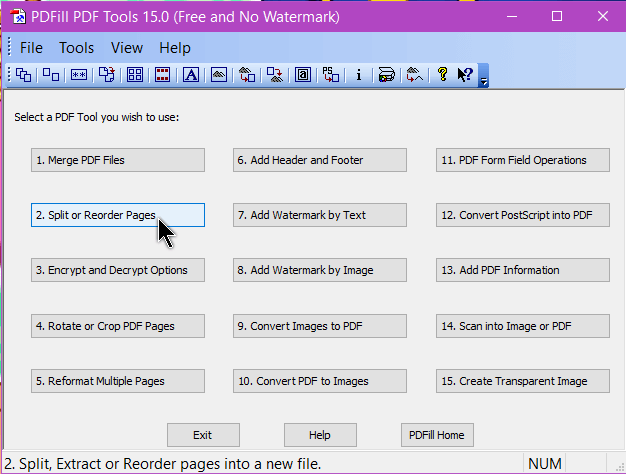The height and width of the screenshot is (474, 626).
Task: Choose '7. Add Watermark by Text'
Action: click(320, 215)
